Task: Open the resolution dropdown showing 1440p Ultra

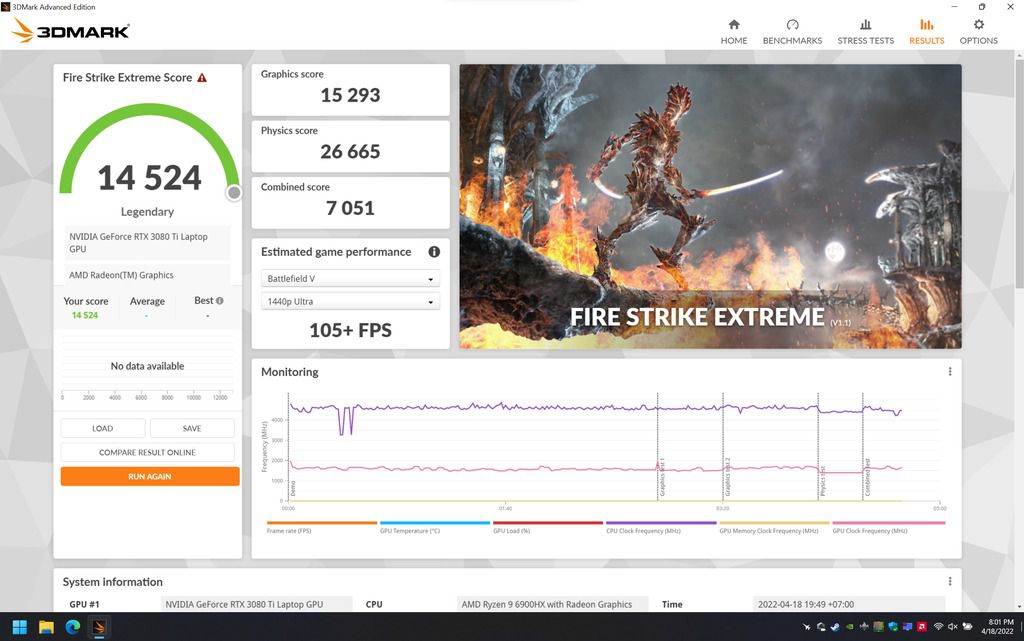Action: (350, 302)
